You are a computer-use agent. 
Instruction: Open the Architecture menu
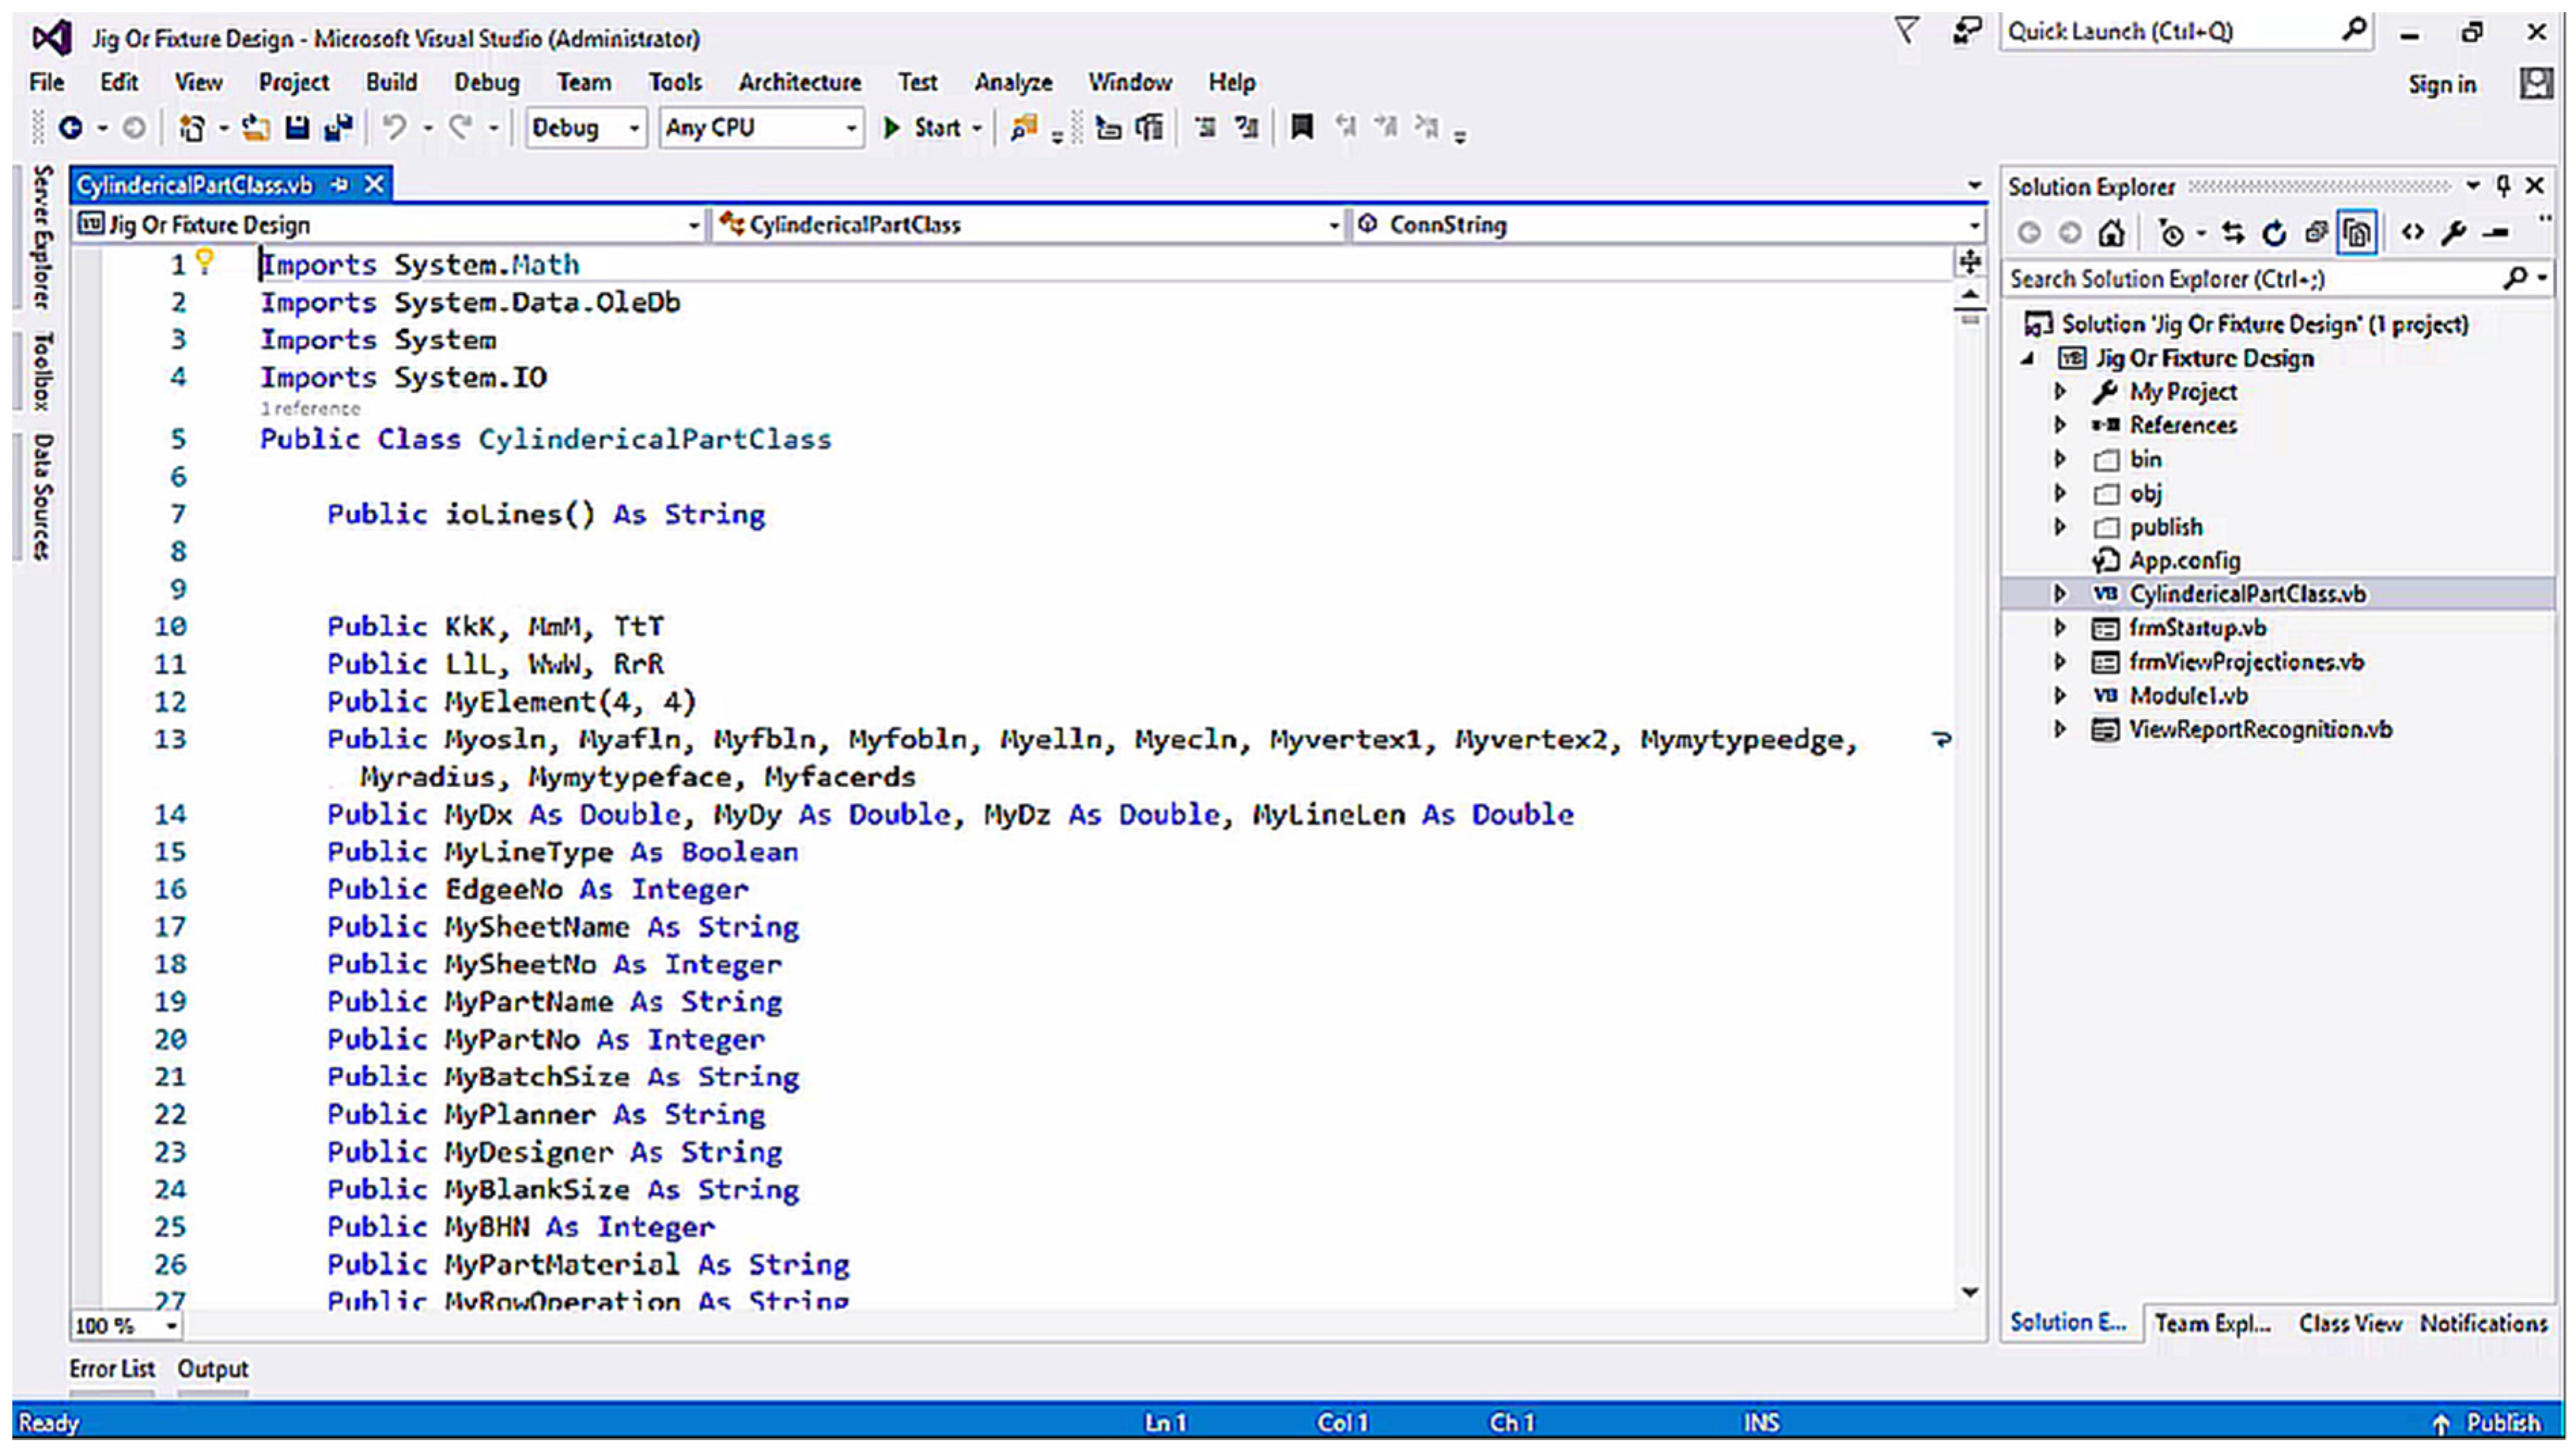799,83
